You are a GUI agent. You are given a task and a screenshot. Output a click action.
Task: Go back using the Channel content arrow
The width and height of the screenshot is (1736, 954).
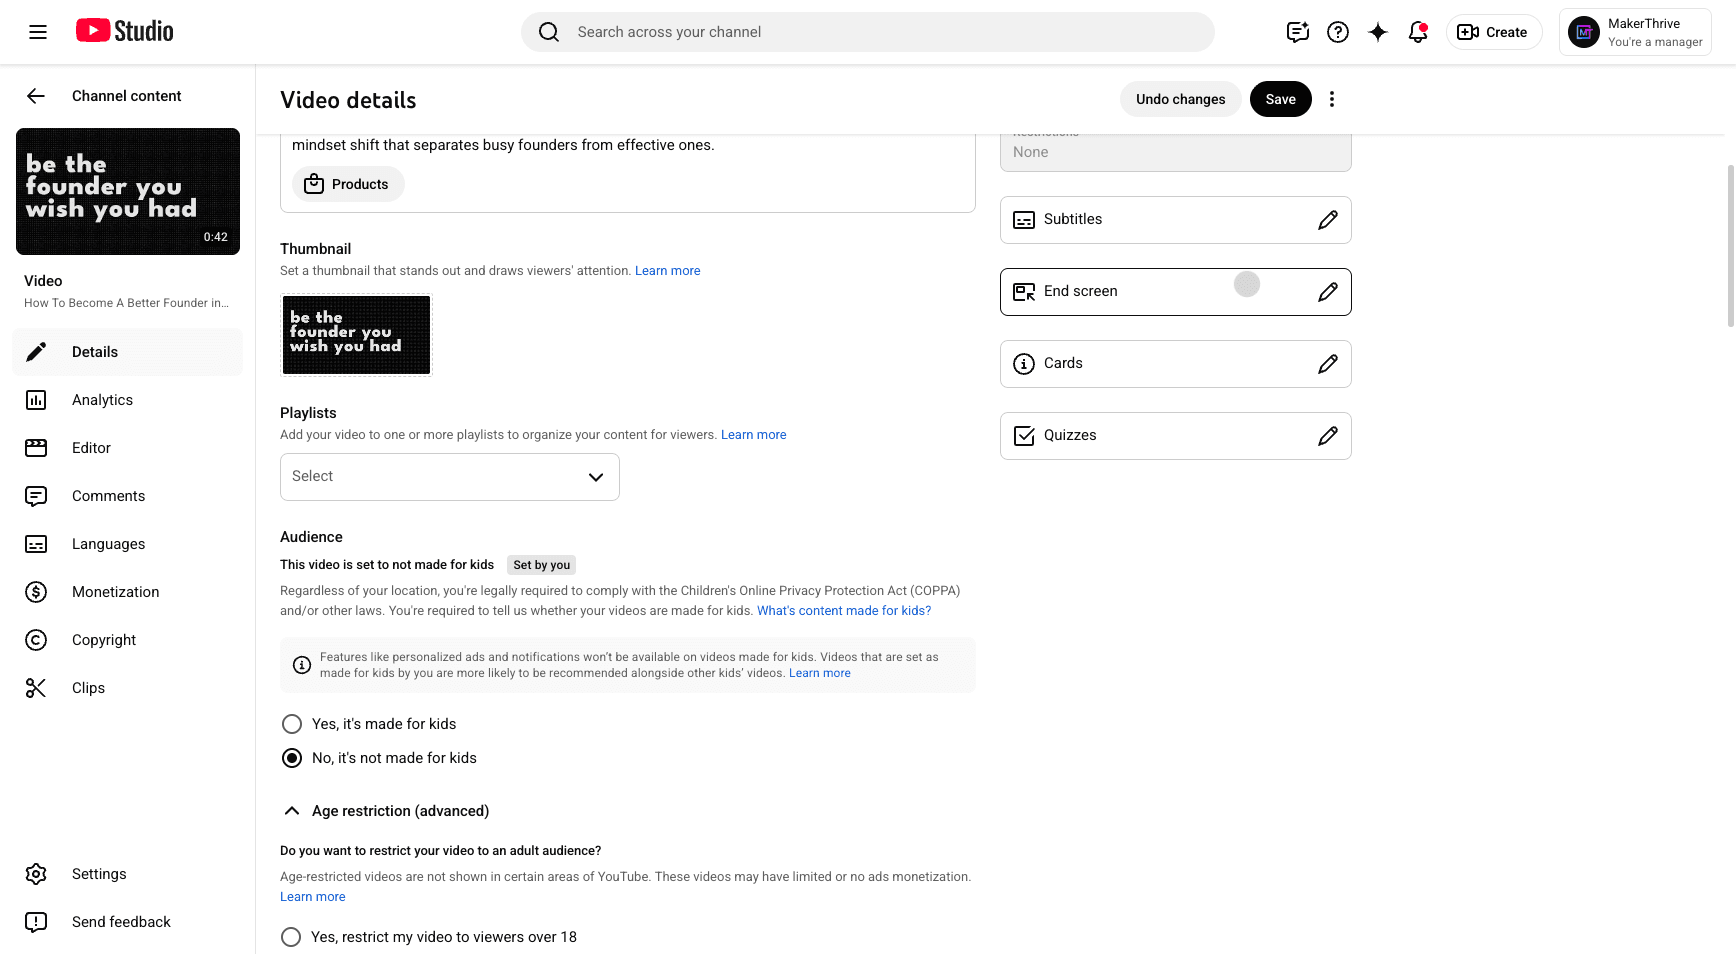point(36,96)
